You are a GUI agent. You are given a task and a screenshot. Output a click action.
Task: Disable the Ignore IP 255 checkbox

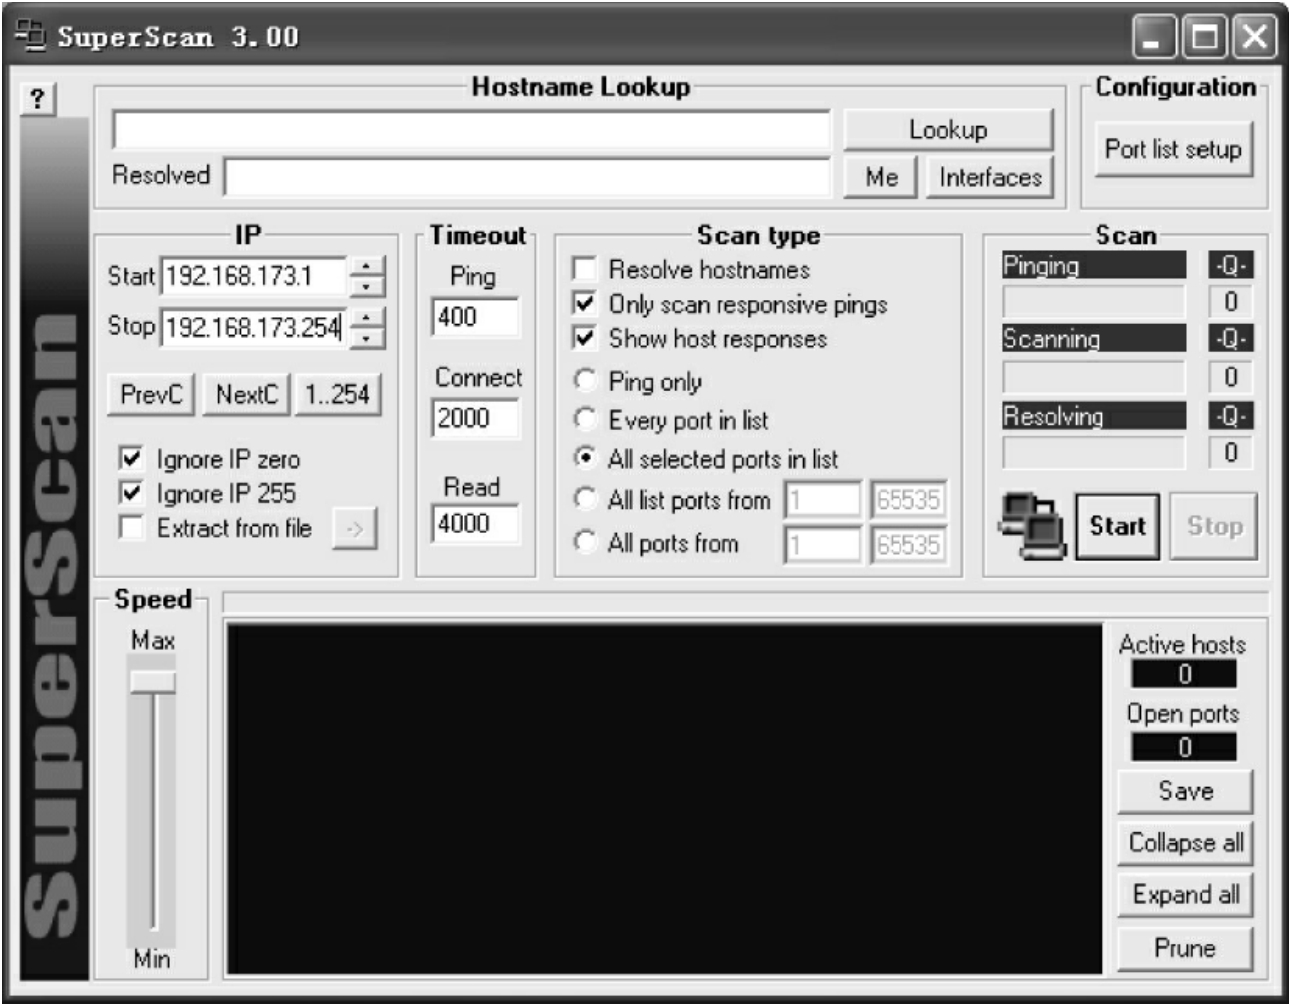click(131, 493)
